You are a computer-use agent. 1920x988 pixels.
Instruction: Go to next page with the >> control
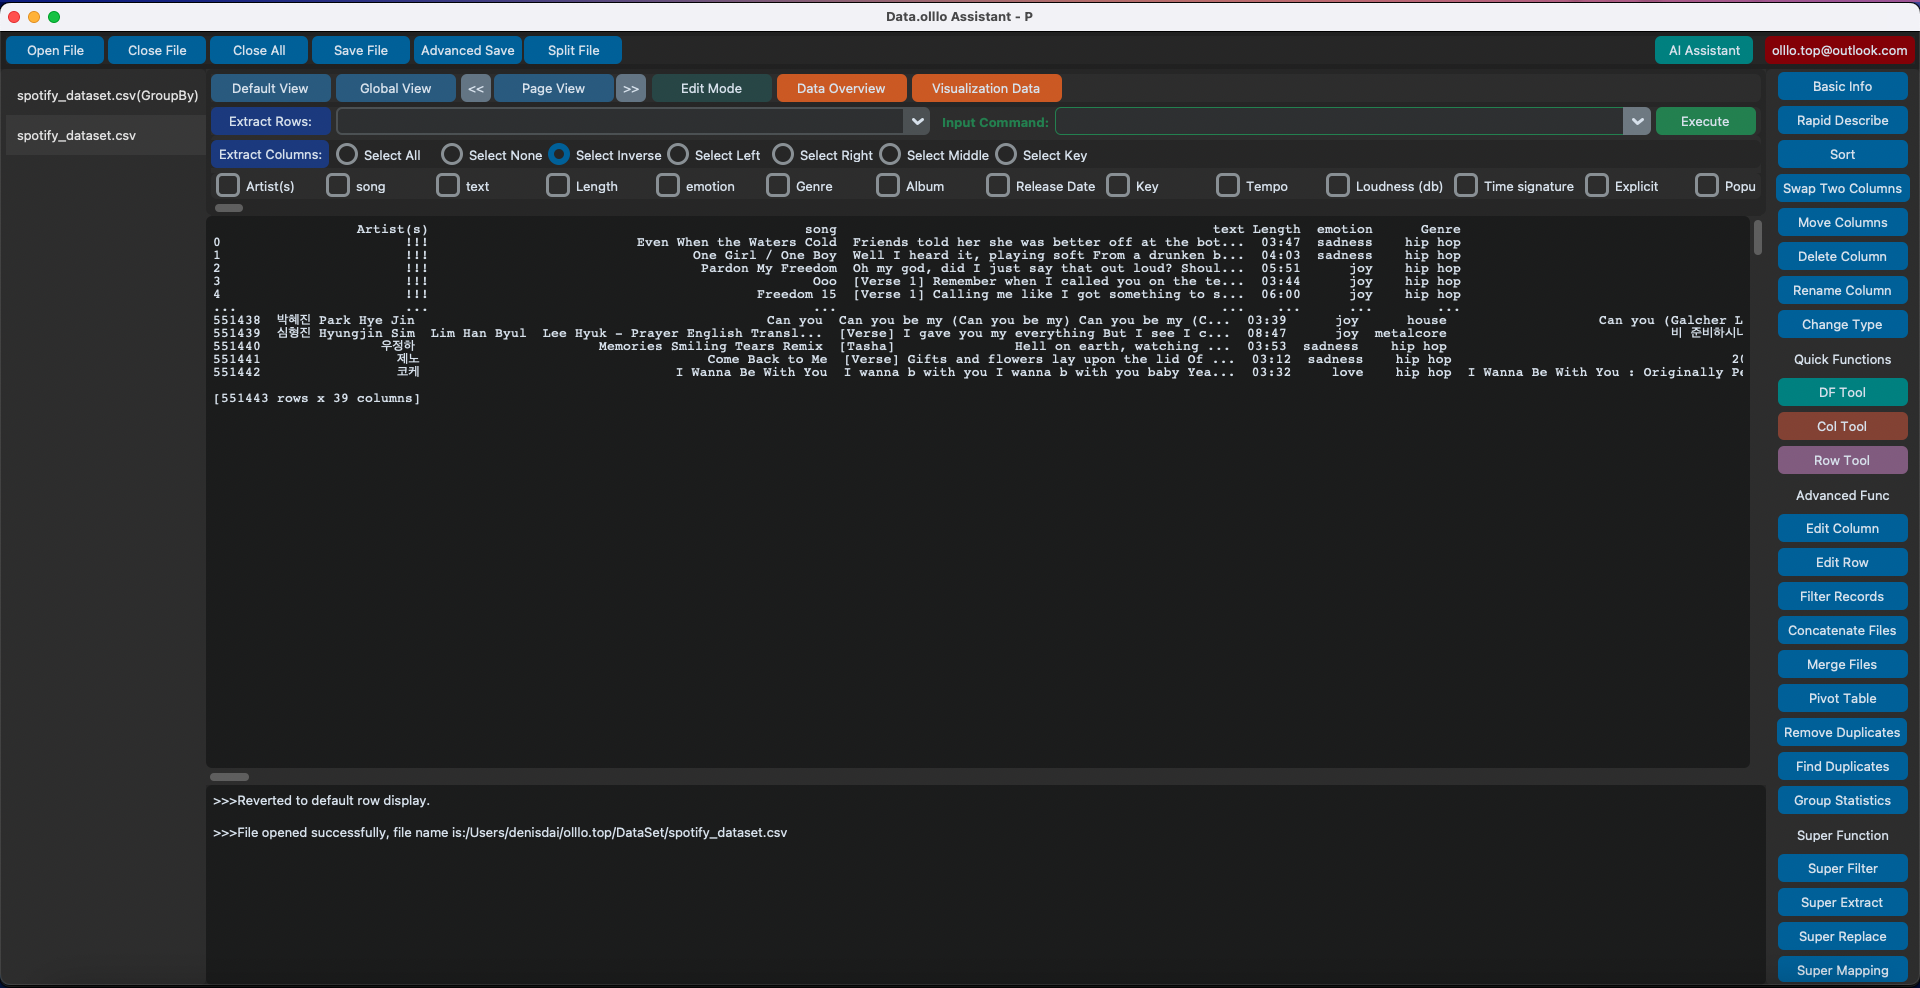pyautogui.click(x=630, y=88)
